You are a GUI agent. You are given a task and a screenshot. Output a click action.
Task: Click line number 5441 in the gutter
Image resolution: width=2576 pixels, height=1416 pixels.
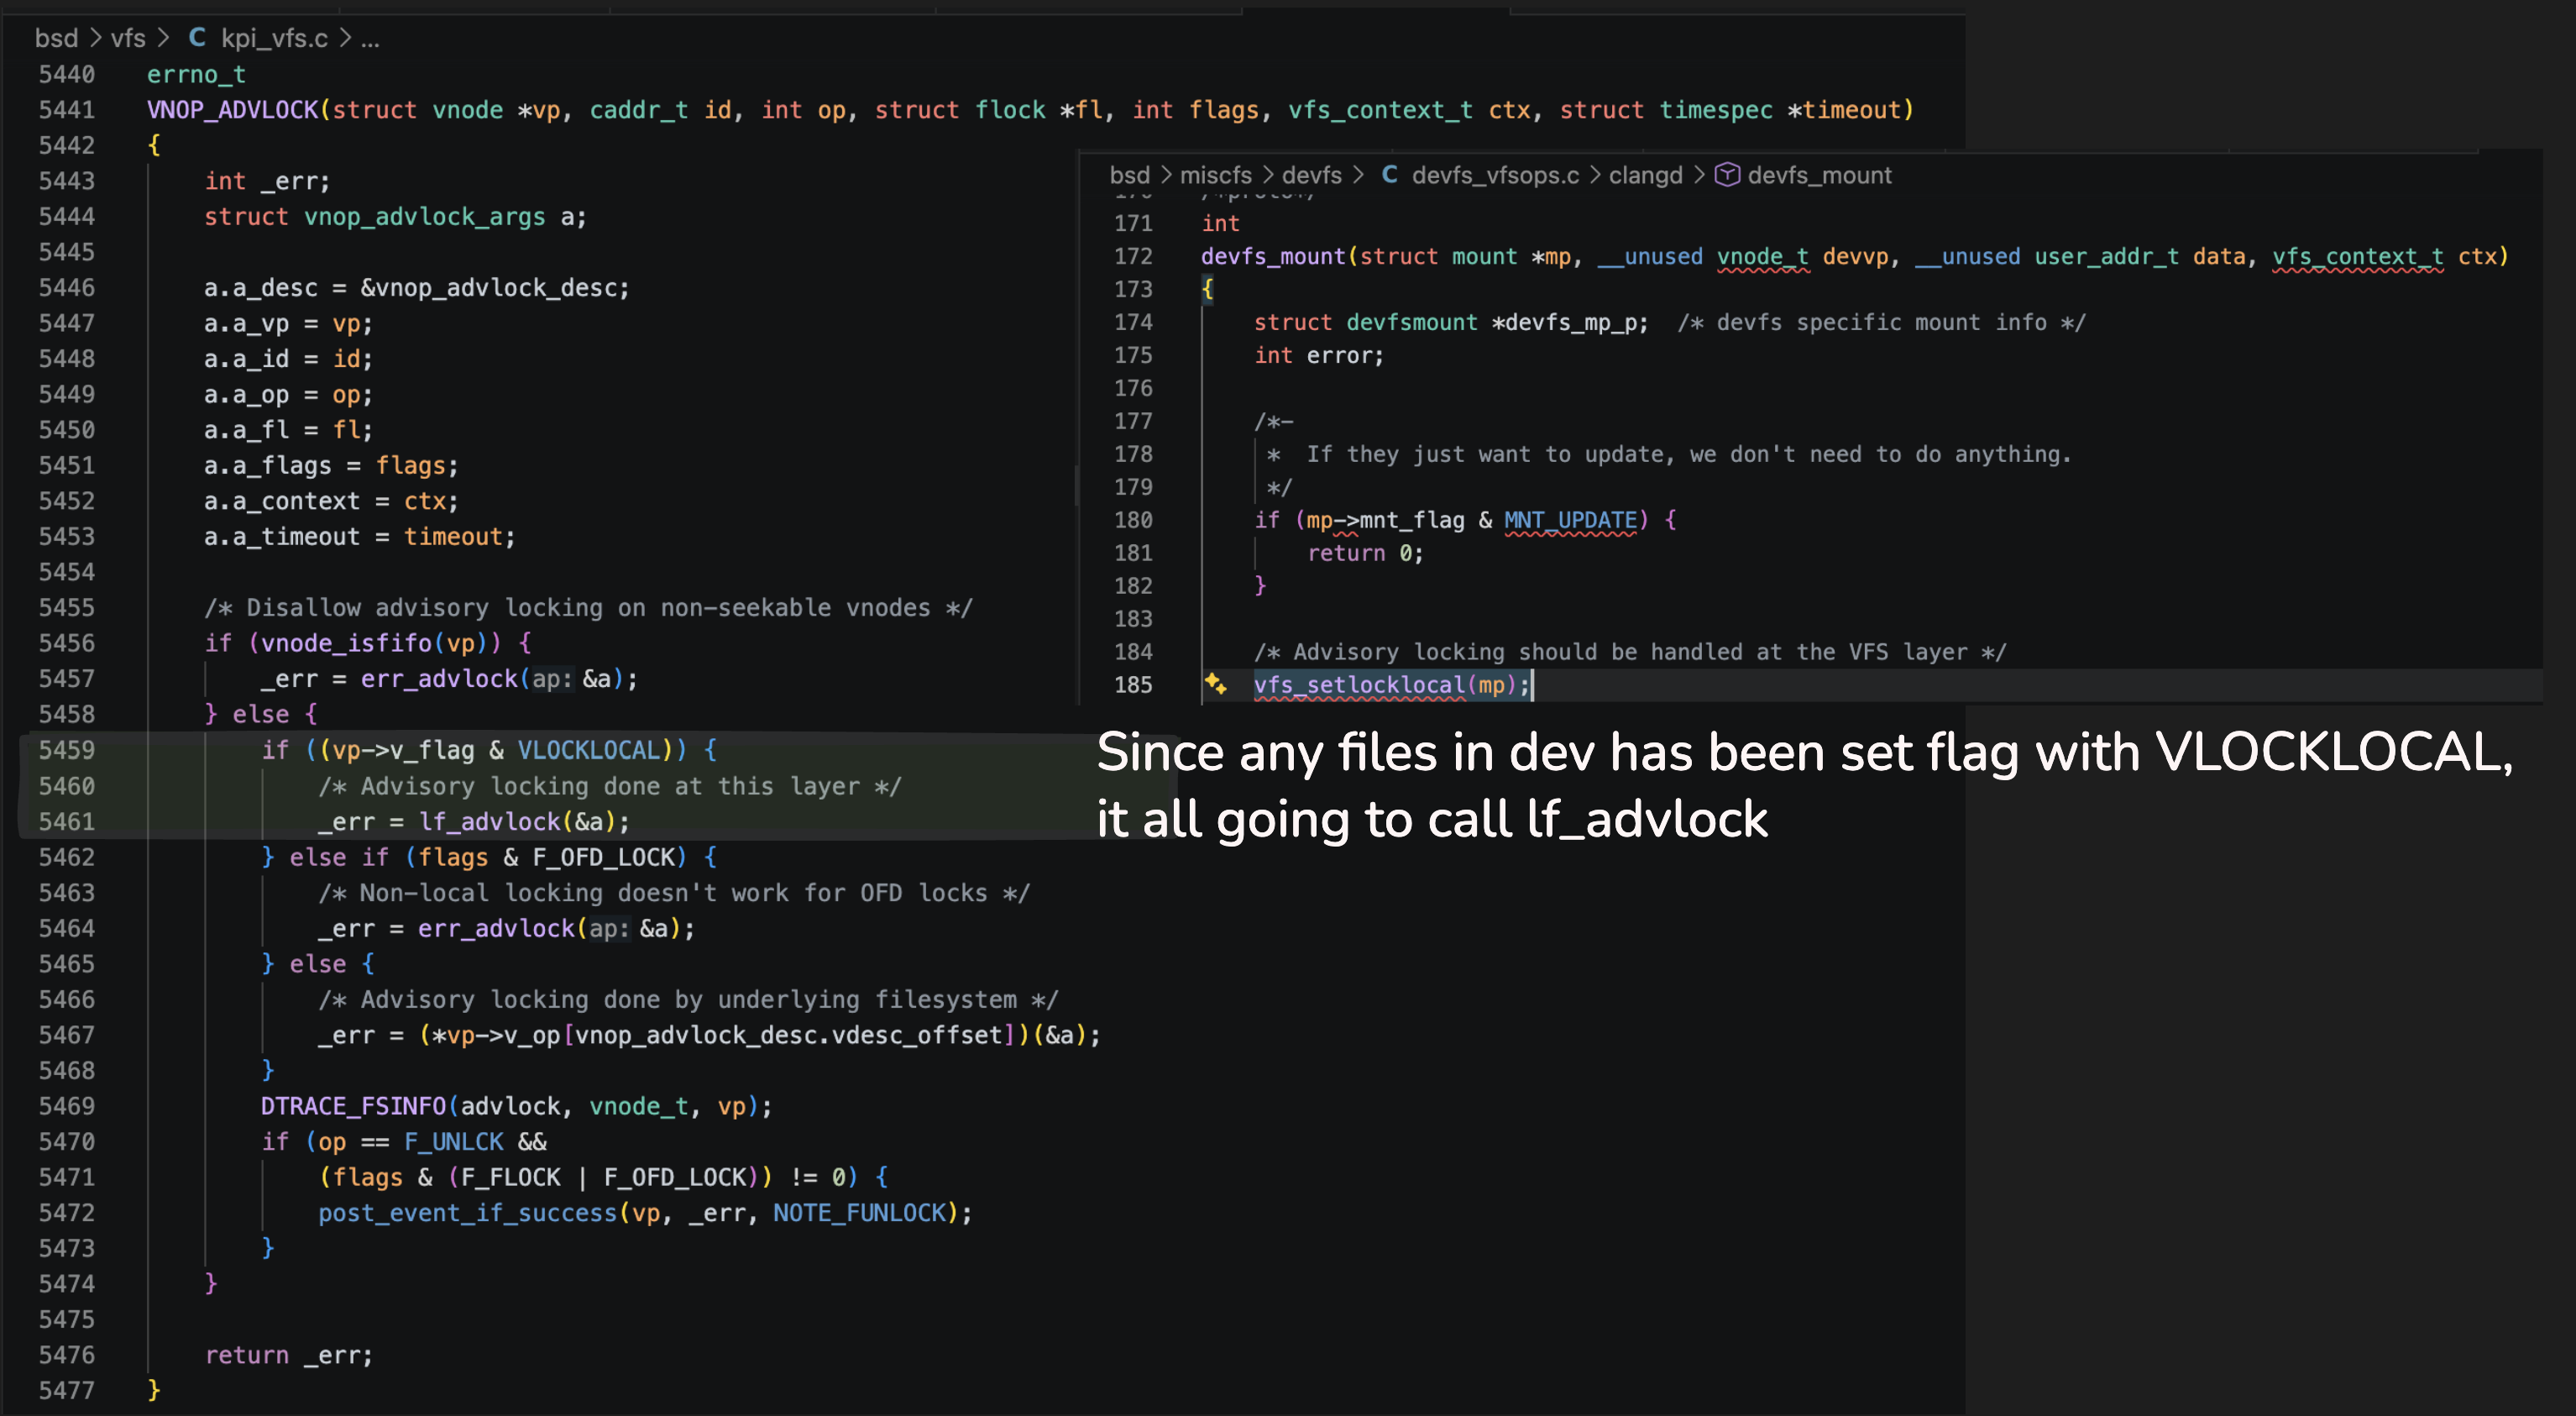[66, 110]
